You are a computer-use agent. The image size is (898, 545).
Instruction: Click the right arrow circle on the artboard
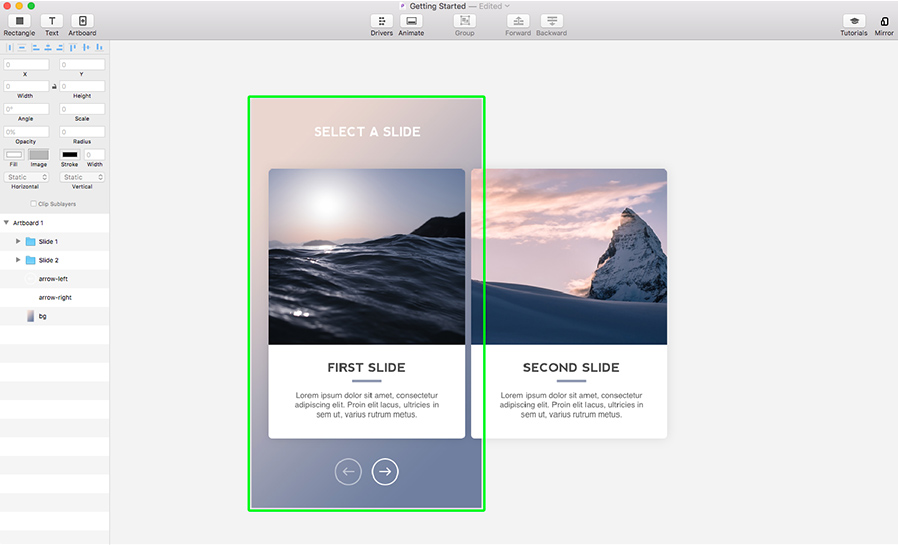pos(385,472)
